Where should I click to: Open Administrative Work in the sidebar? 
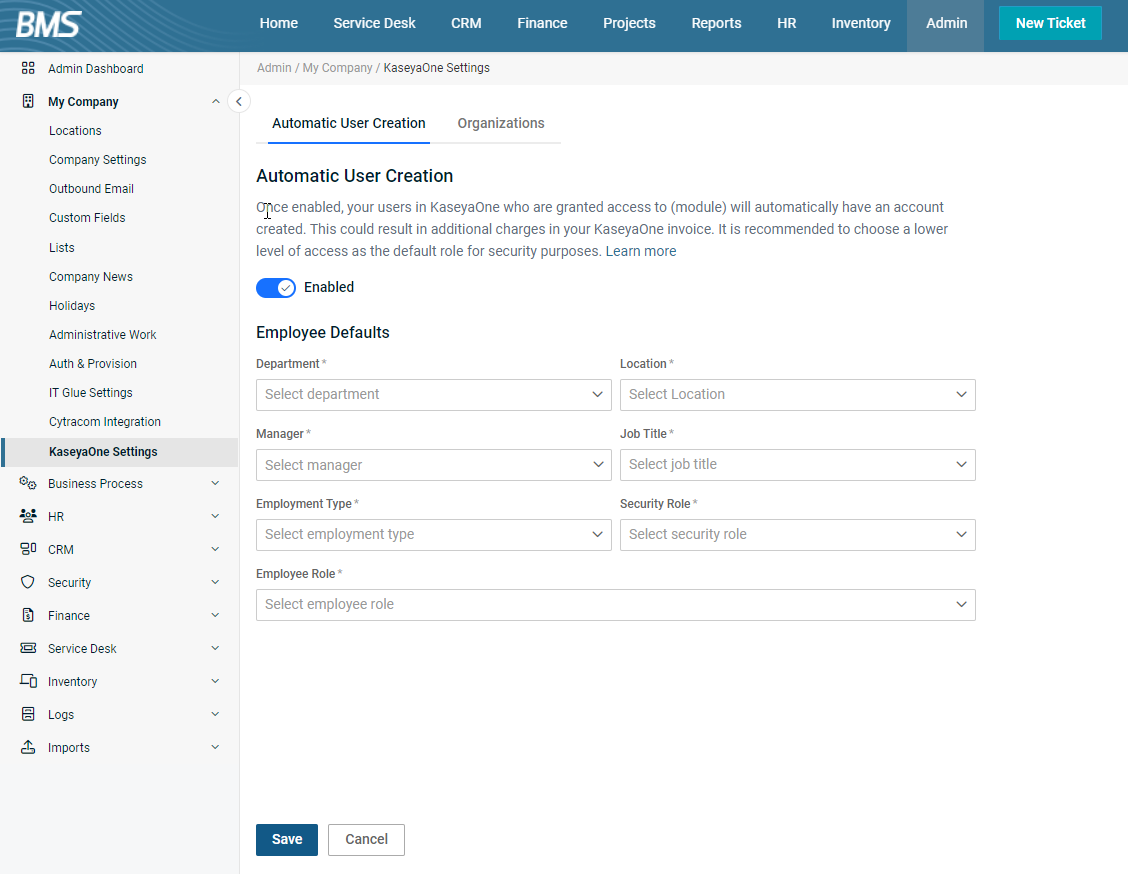click(103, 334)
